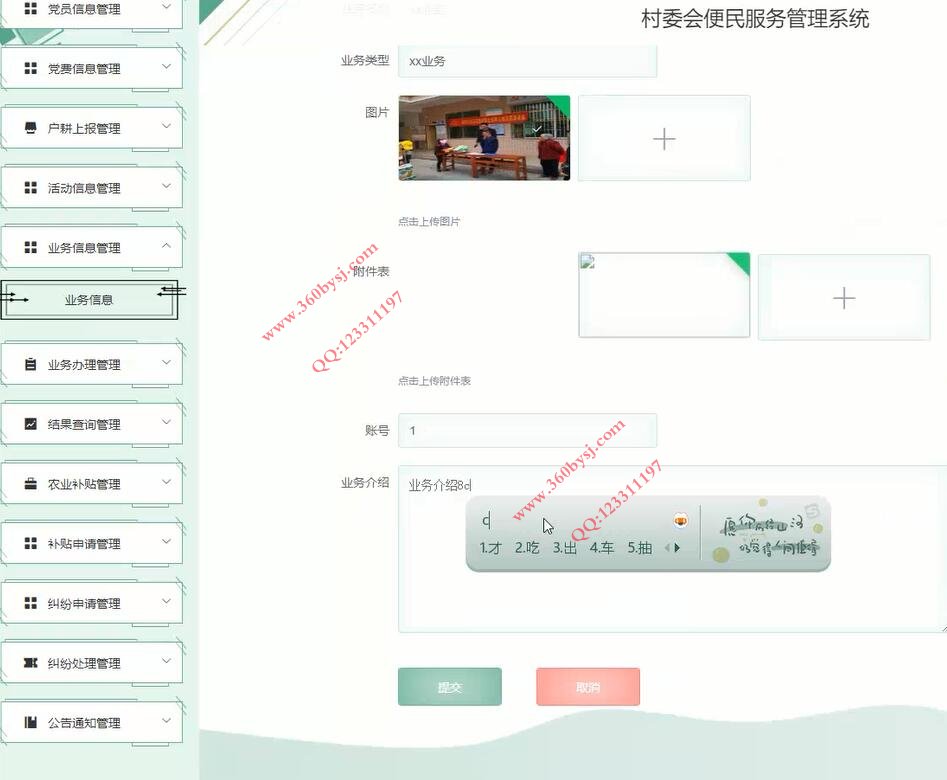Click the 活动信息管理 grid icon
The width and height of the screenshot is (947, 780).
(x=31, y=187)
